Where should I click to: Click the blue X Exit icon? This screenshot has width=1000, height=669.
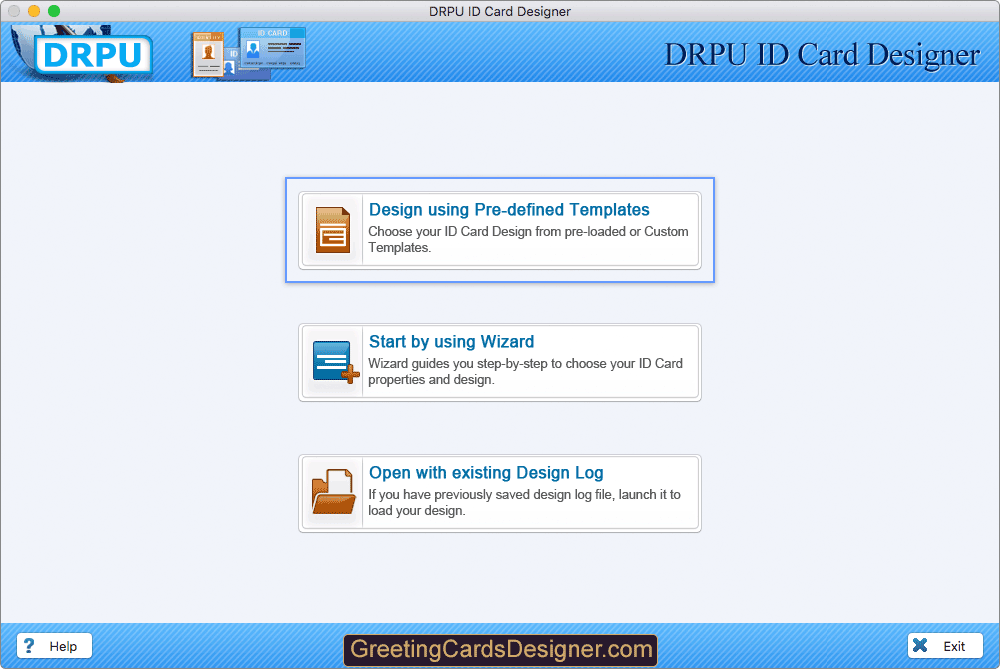(920, 645)
